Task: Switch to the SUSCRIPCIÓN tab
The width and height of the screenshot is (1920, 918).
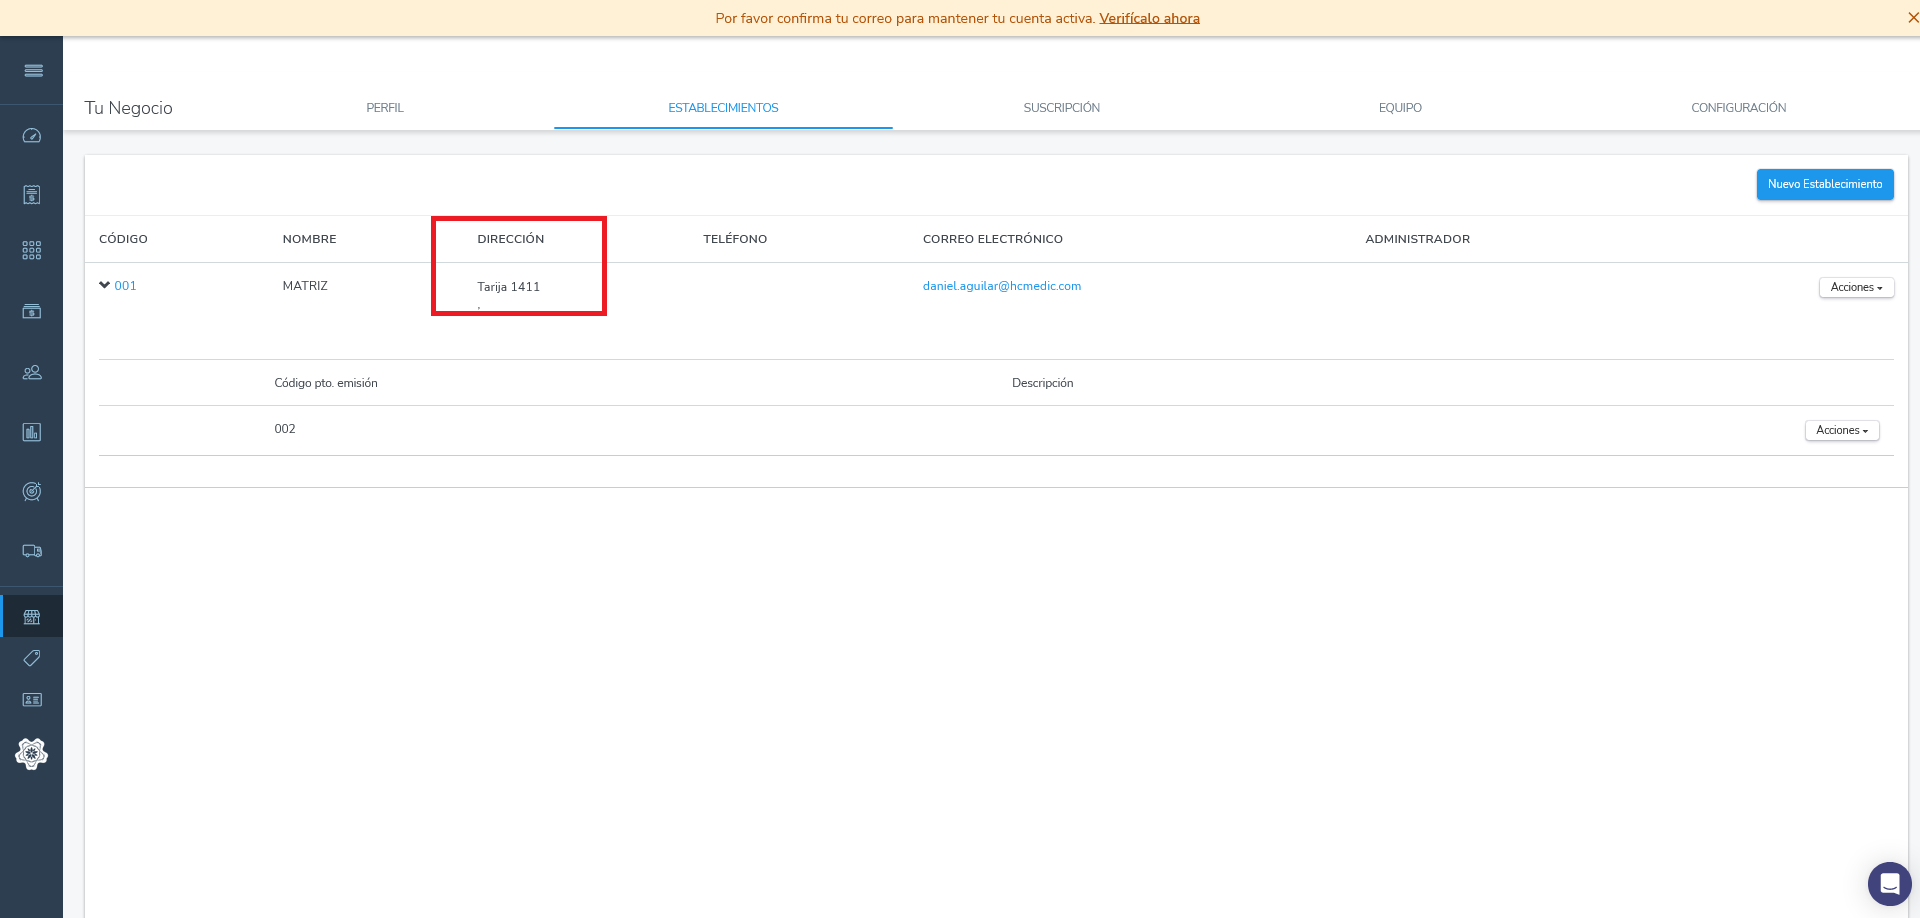Action: pyautogui.click(x=1061, y=108)
